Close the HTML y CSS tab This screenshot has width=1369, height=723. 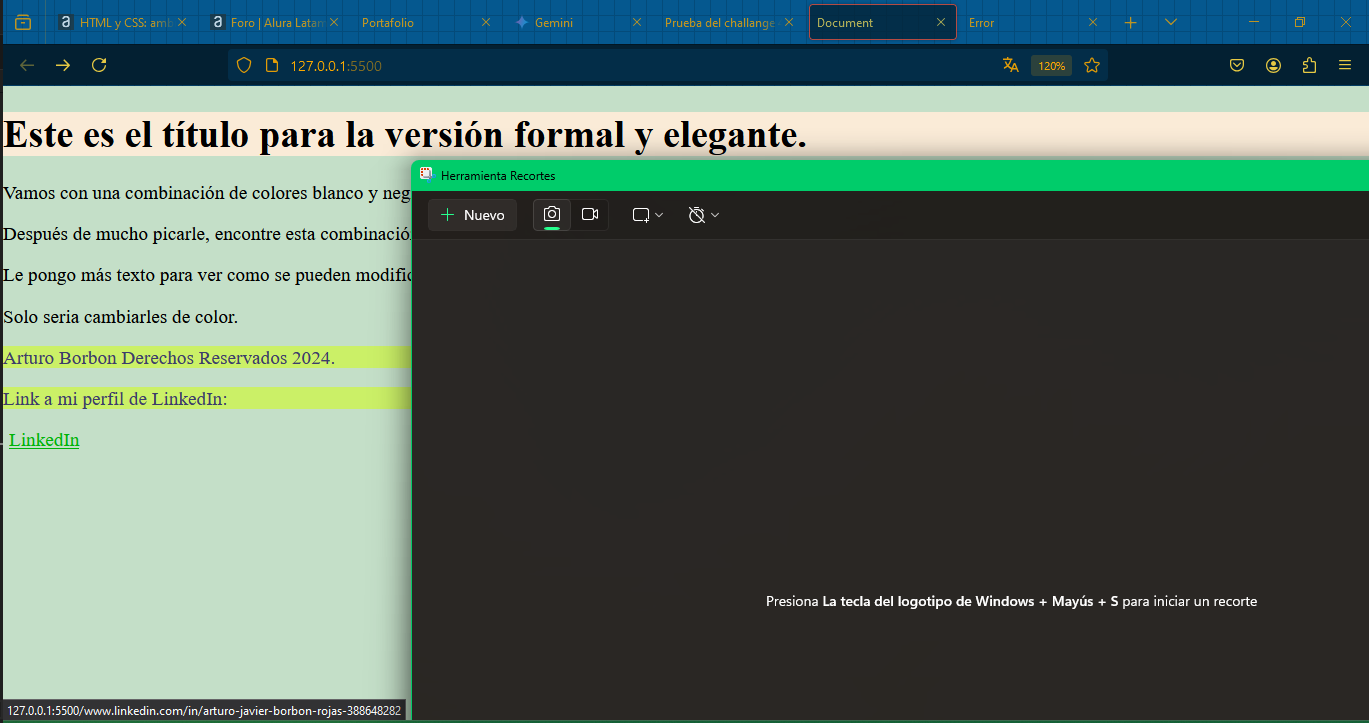[184, 22]
